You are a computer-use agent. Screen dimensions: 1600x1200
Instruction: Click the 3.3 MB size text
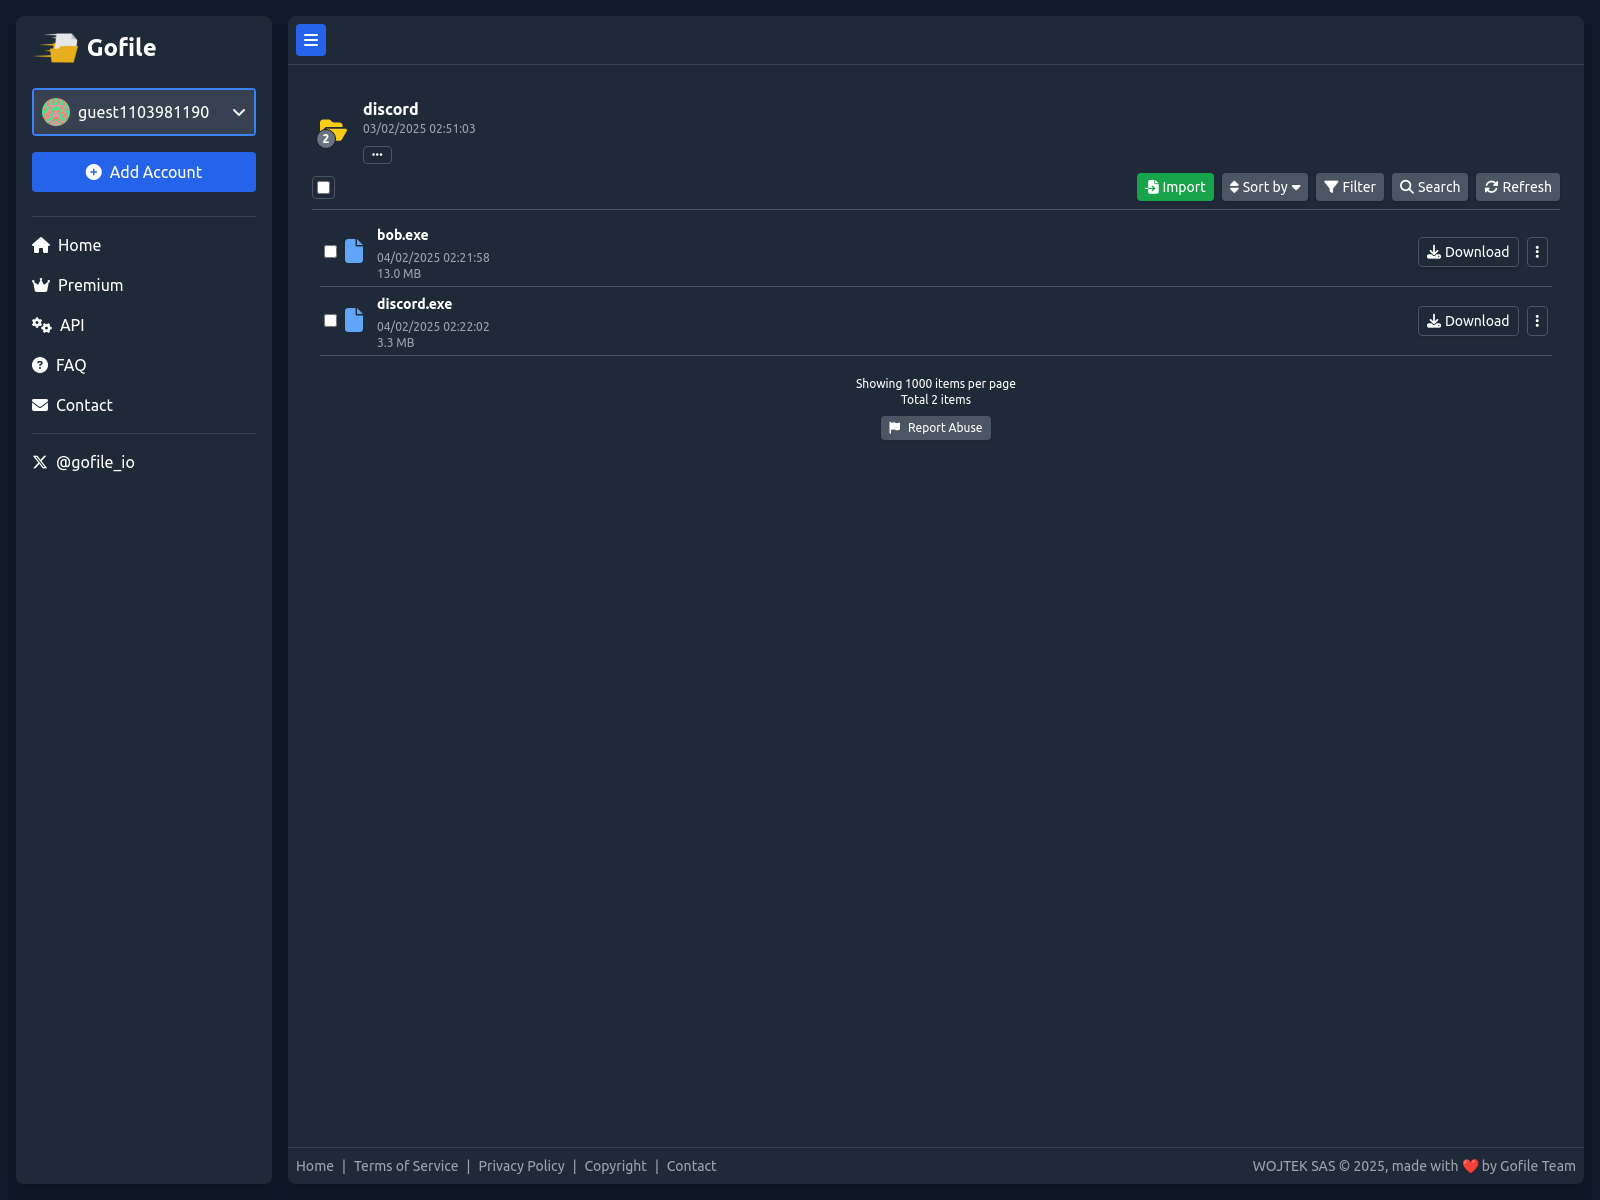click(395, 343)
